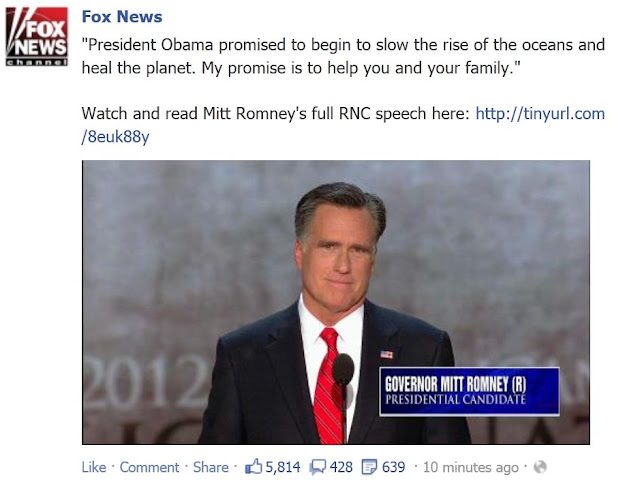Like the Fox News post

pyautogui.click(x=93, y=467)
